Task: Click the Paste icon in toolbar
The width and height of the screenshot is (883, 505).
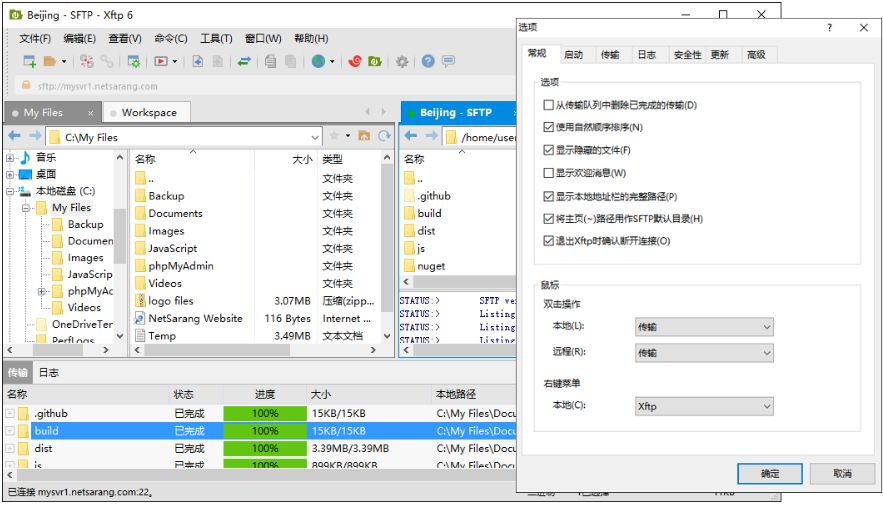Action: pos(291,61)
